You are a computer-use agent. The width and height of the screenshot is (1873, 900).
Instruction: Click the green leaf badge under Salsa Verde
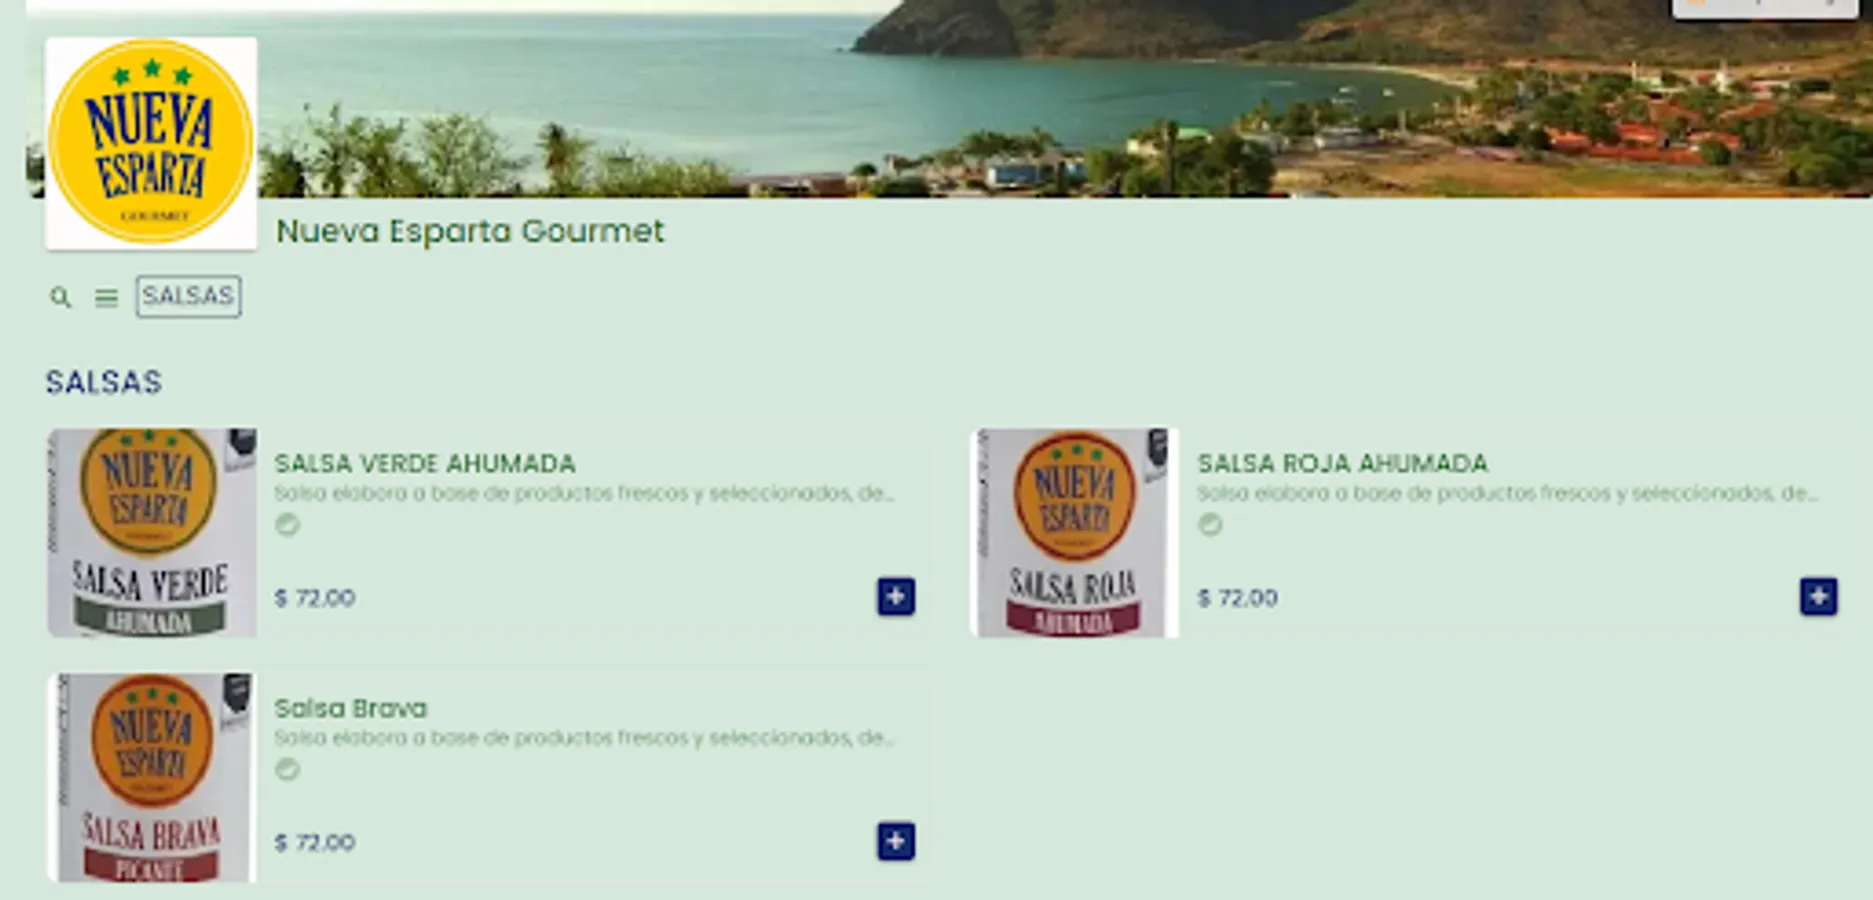click(x=287, y=524)
